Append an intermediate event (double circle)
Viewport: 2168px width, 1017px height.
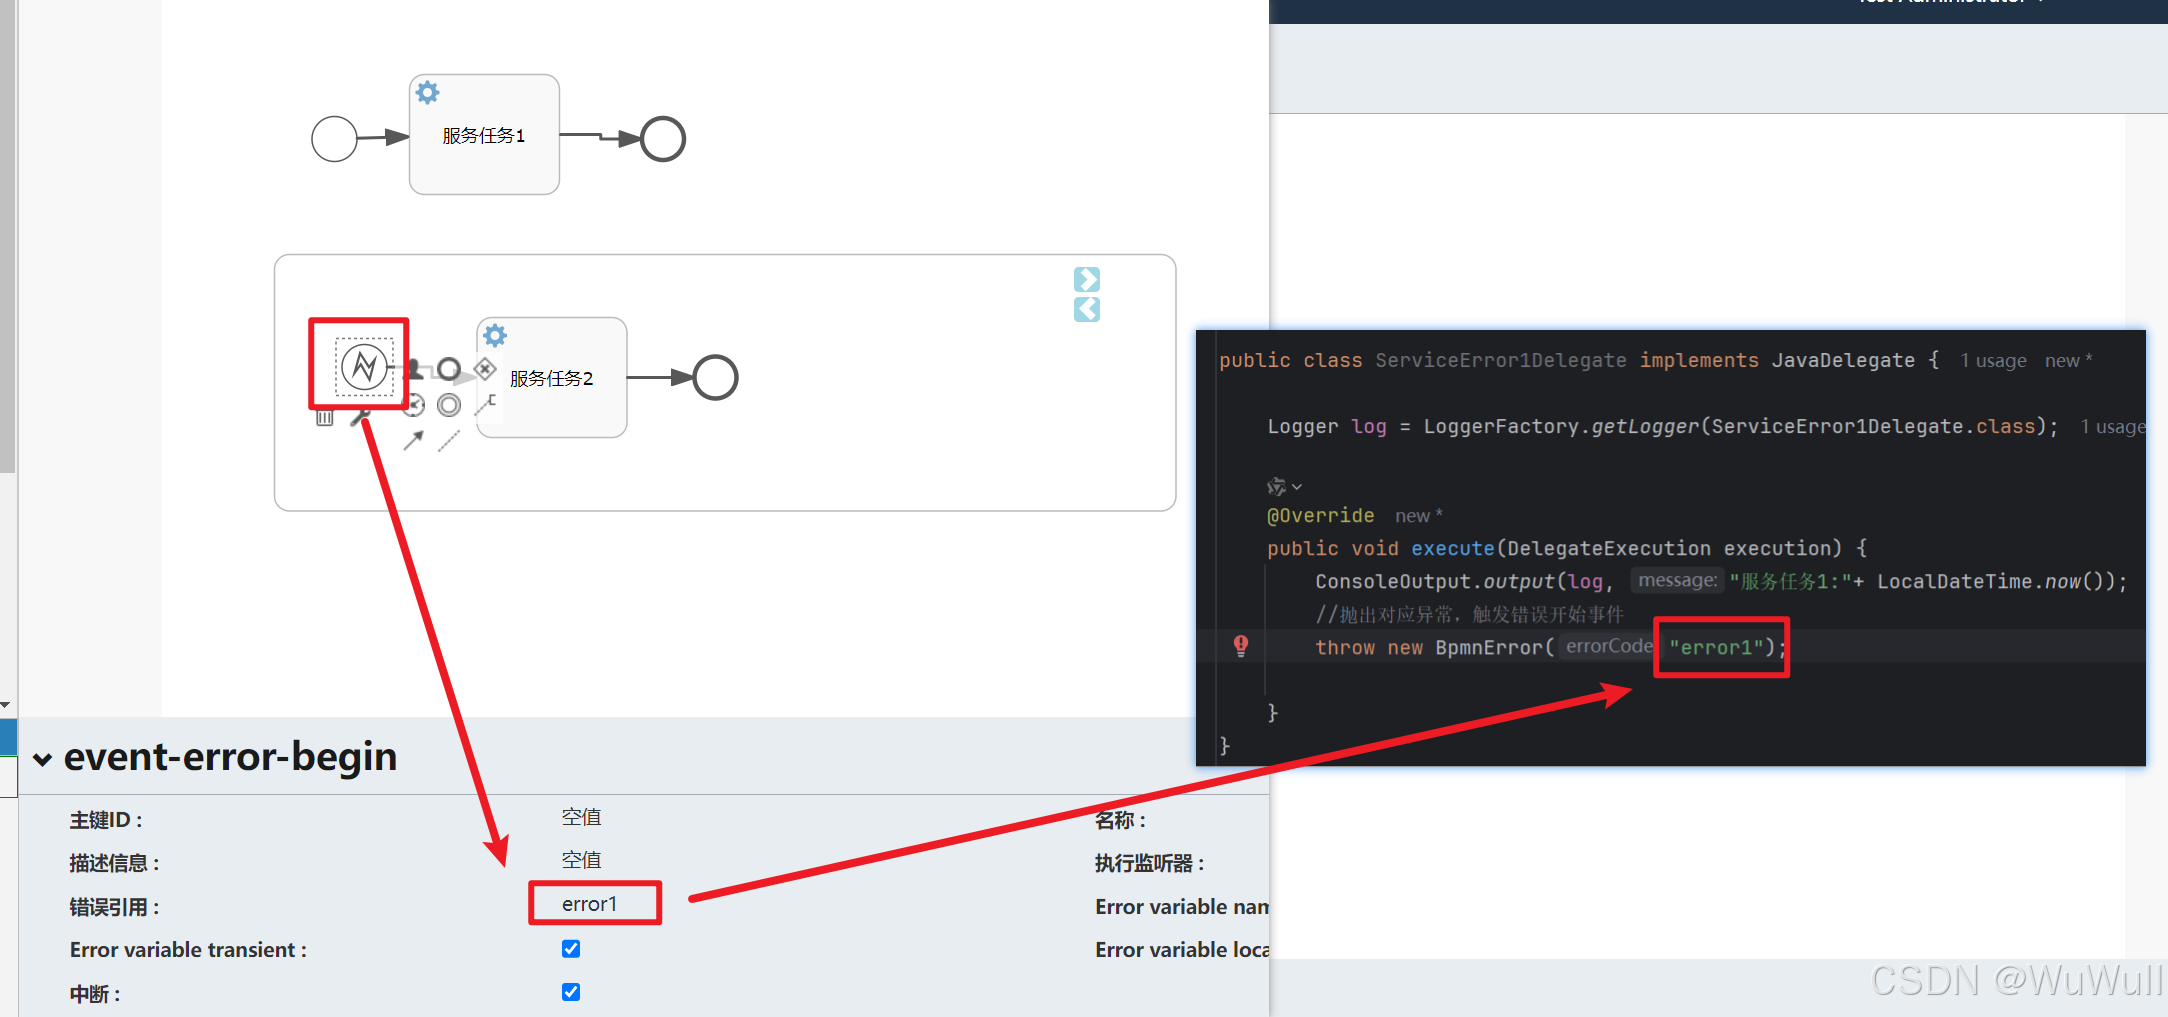click(x=449, y=405)
